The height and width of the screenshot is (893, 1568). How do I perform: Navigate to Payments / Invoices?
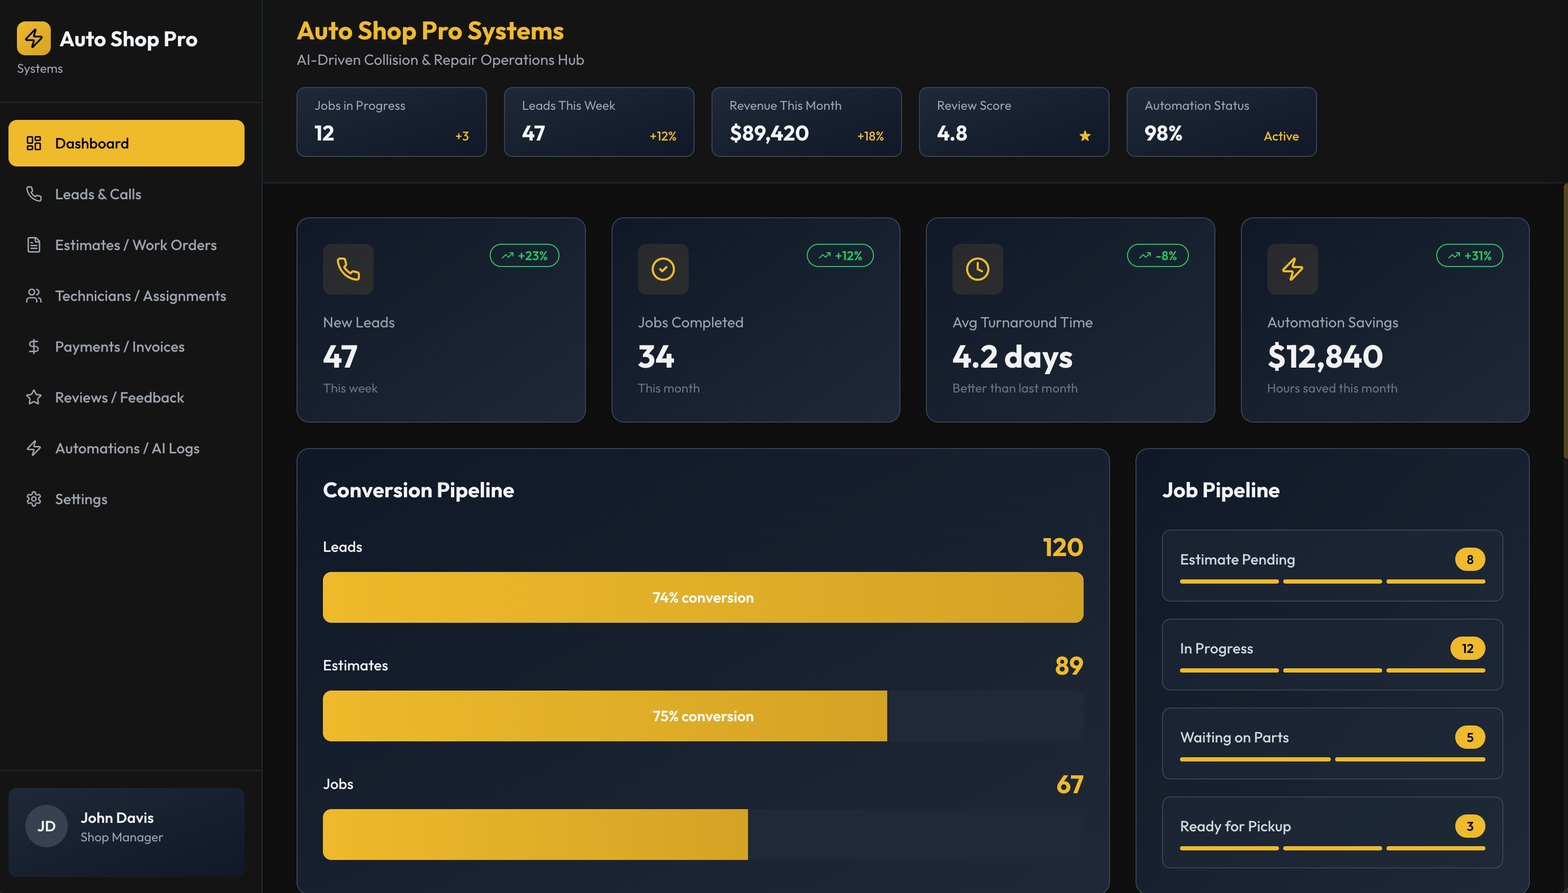(x=126, y=347)
